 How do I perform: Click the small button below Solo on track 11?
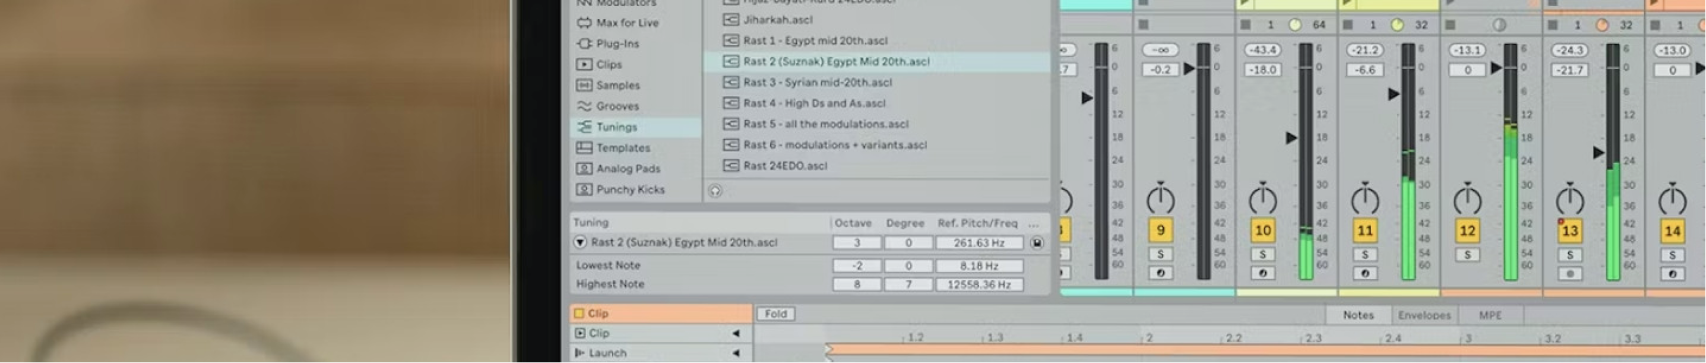click(1365, 273)
